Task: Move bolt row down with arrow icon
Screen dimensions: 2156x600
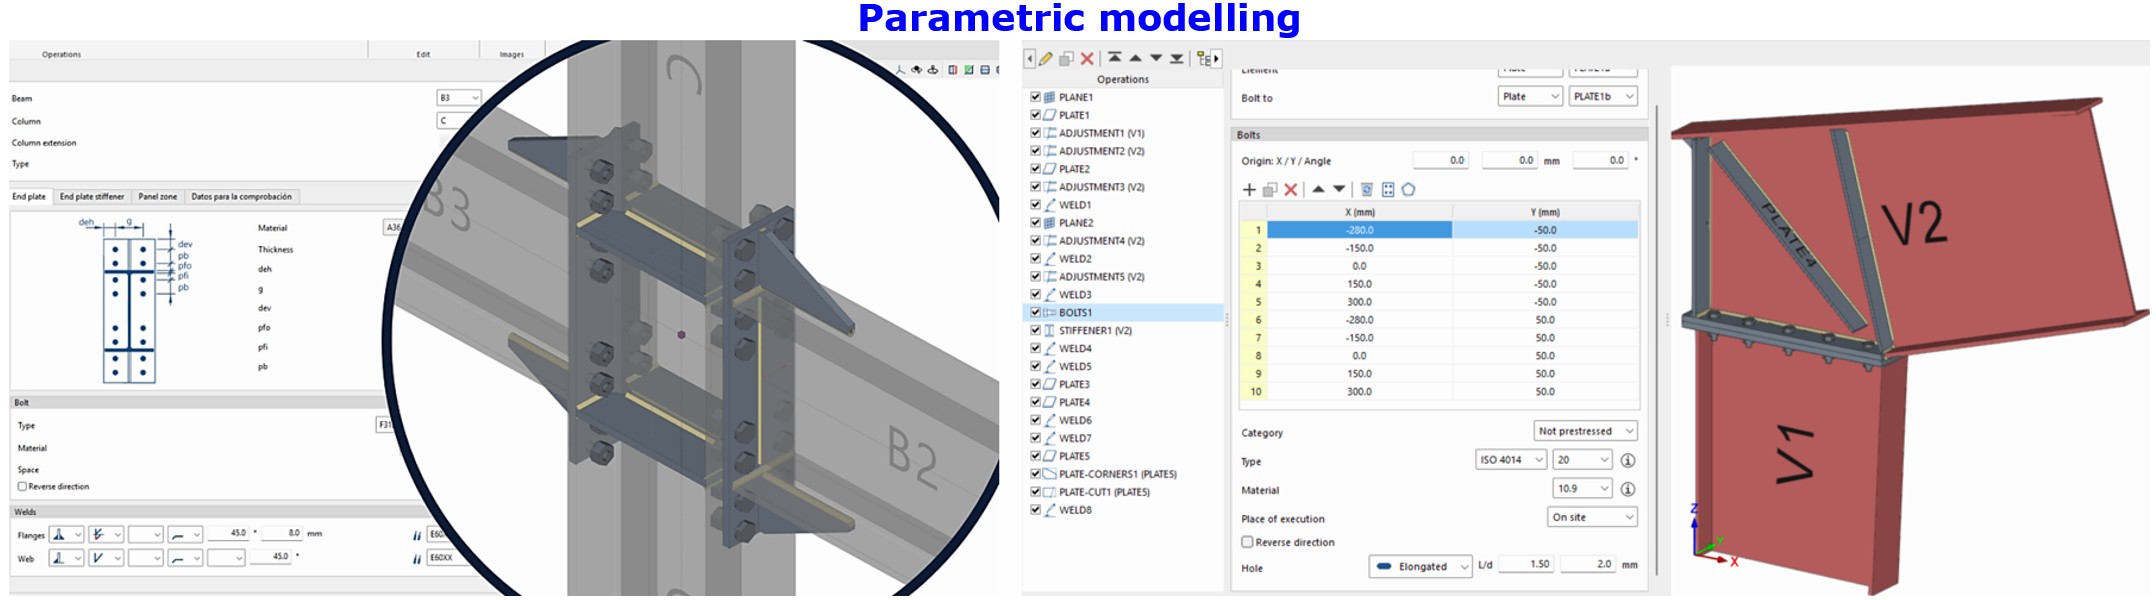Action: coord(1339,189)
